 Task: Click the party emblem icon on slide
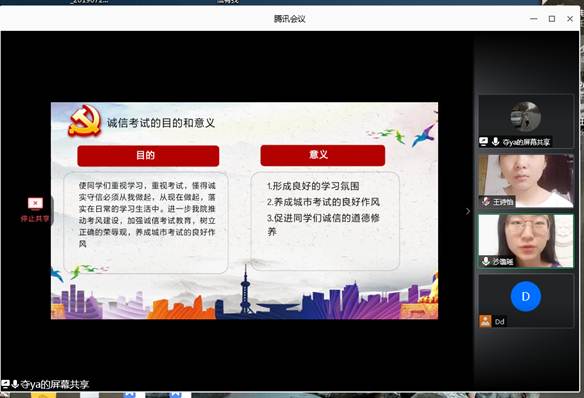click(x=85, y=120)
